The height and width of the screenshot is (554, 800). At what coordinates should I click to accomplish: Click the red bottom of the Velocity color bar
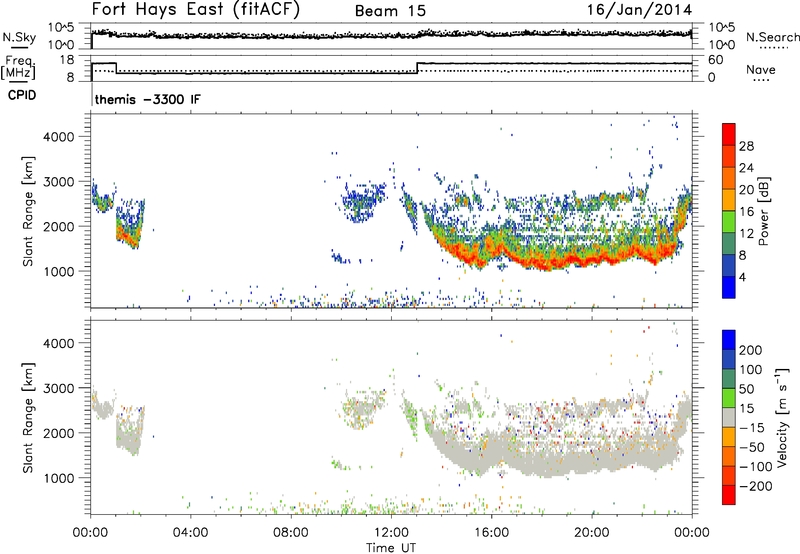729,495
